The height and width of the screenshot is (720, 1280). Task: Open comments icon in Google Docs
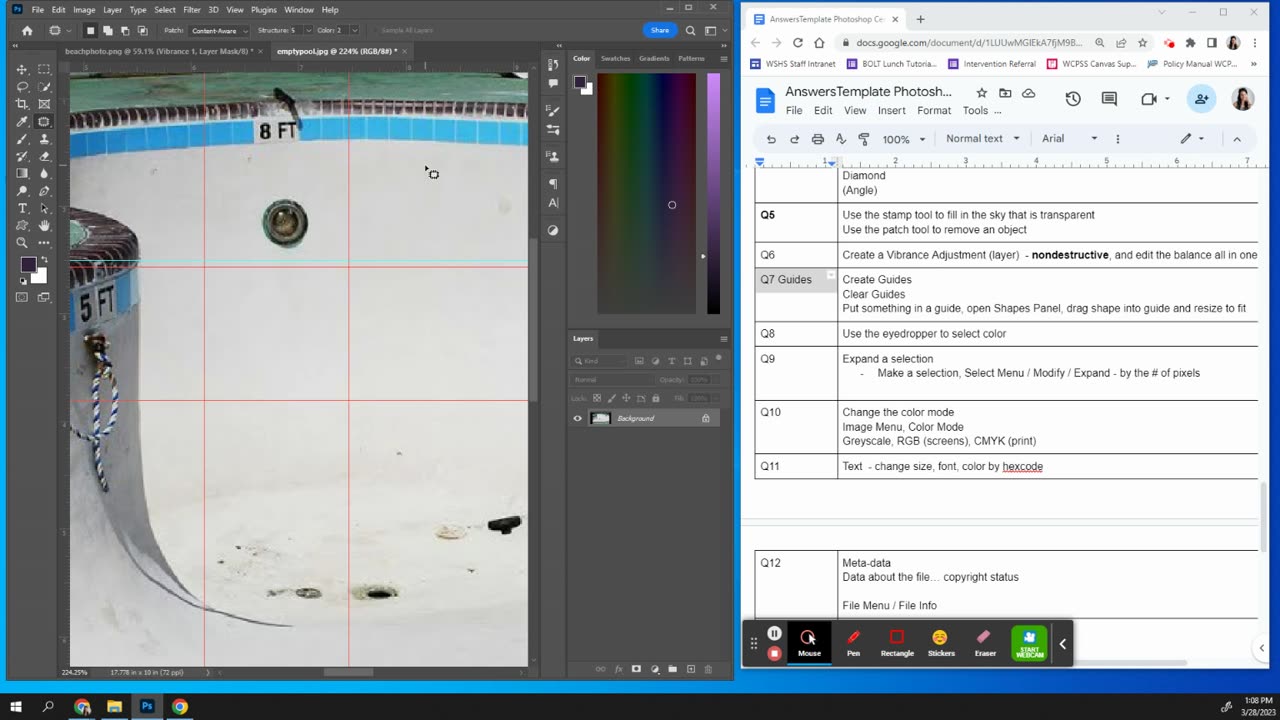1109,99
